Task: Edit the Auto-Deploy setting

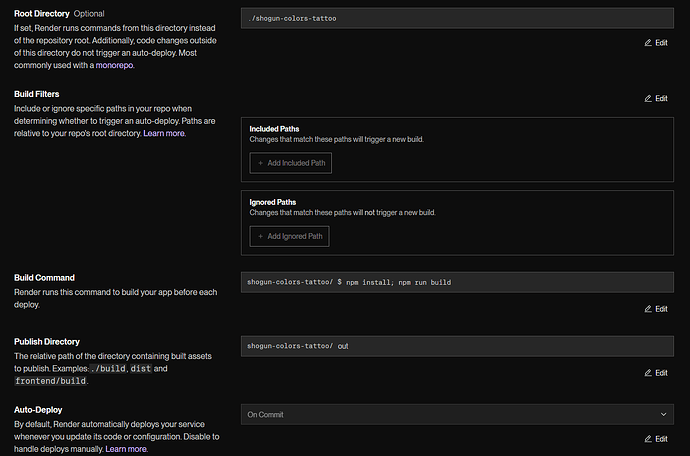Action: click(656, 439)
